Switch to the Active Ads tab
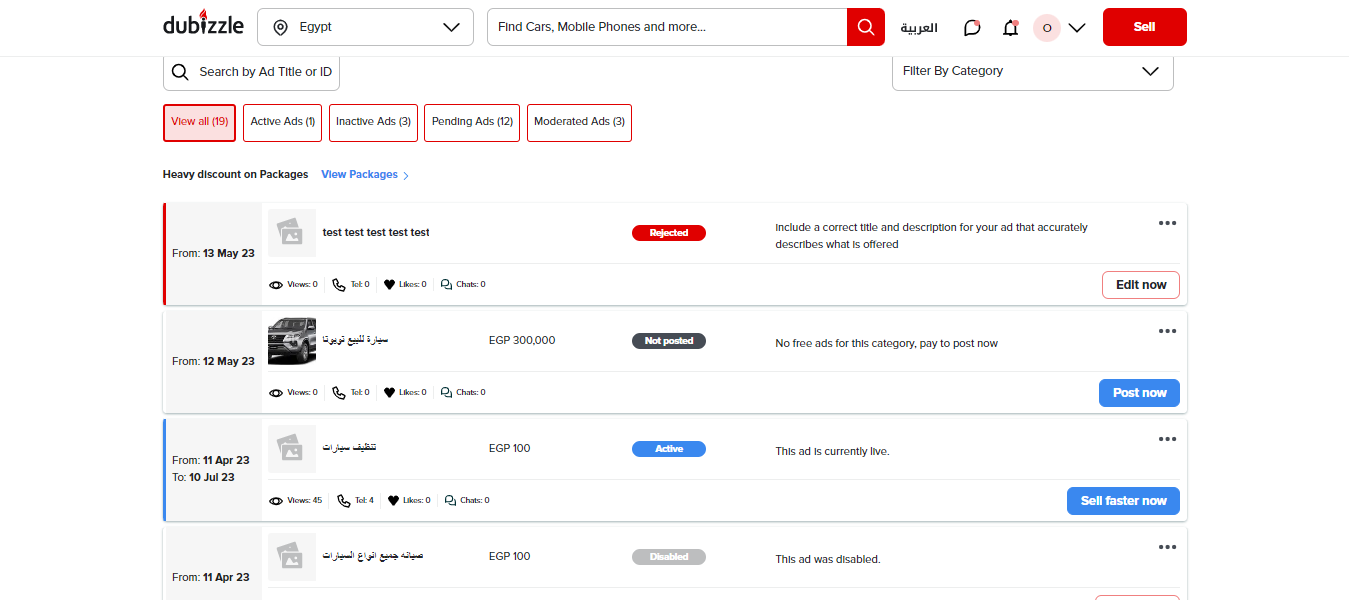Screen dimensions: 1349x600 click(x=282, y=122)
